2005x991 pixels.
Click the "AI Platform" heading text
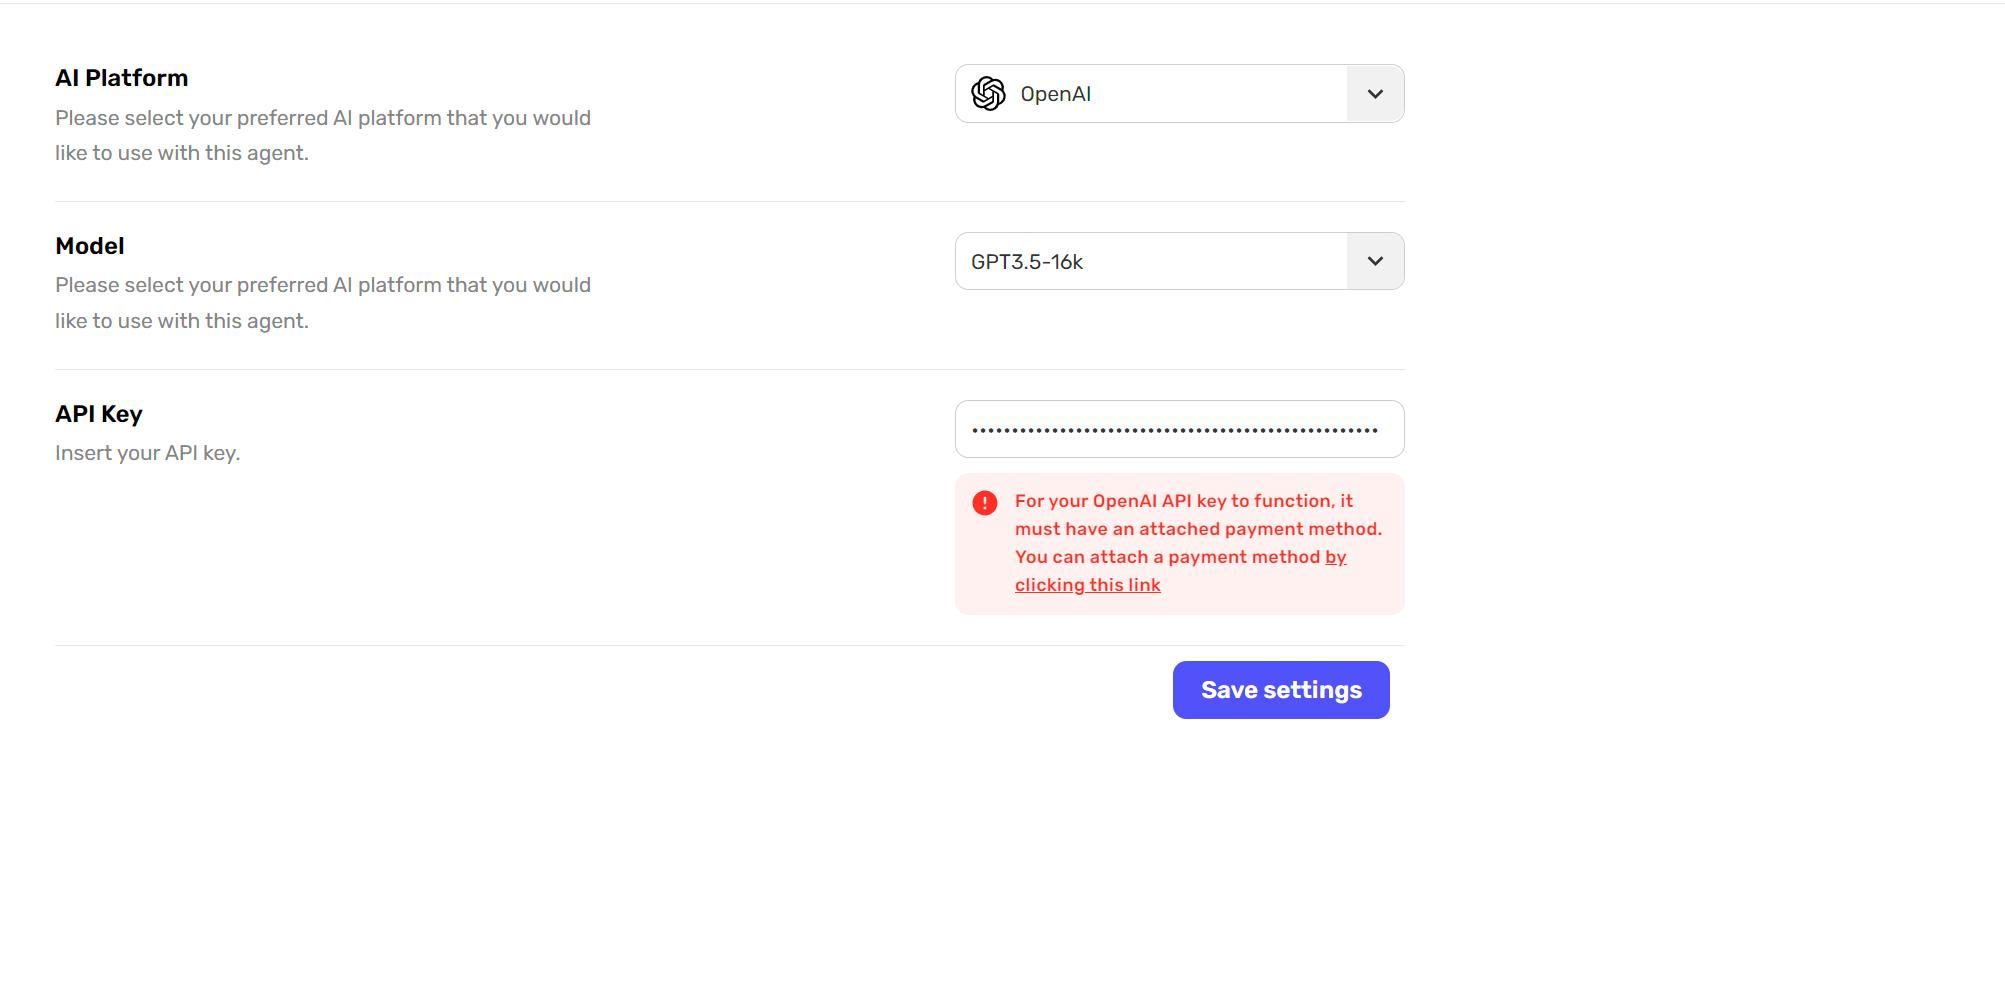pos(122,78)
